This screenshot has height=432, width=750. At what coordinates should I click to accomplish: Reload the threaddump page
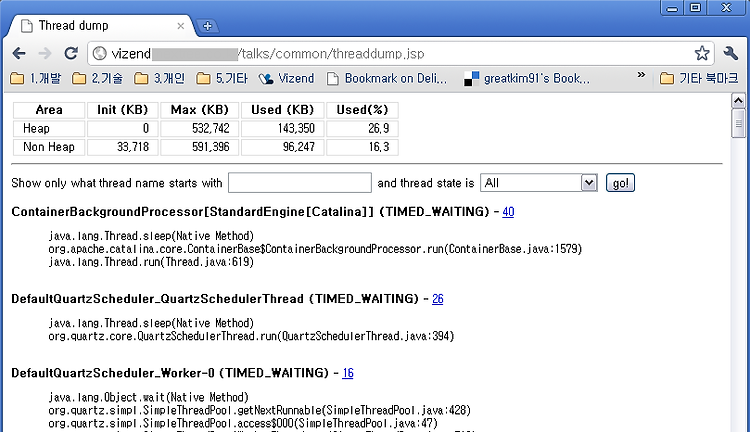click(71, 53)
